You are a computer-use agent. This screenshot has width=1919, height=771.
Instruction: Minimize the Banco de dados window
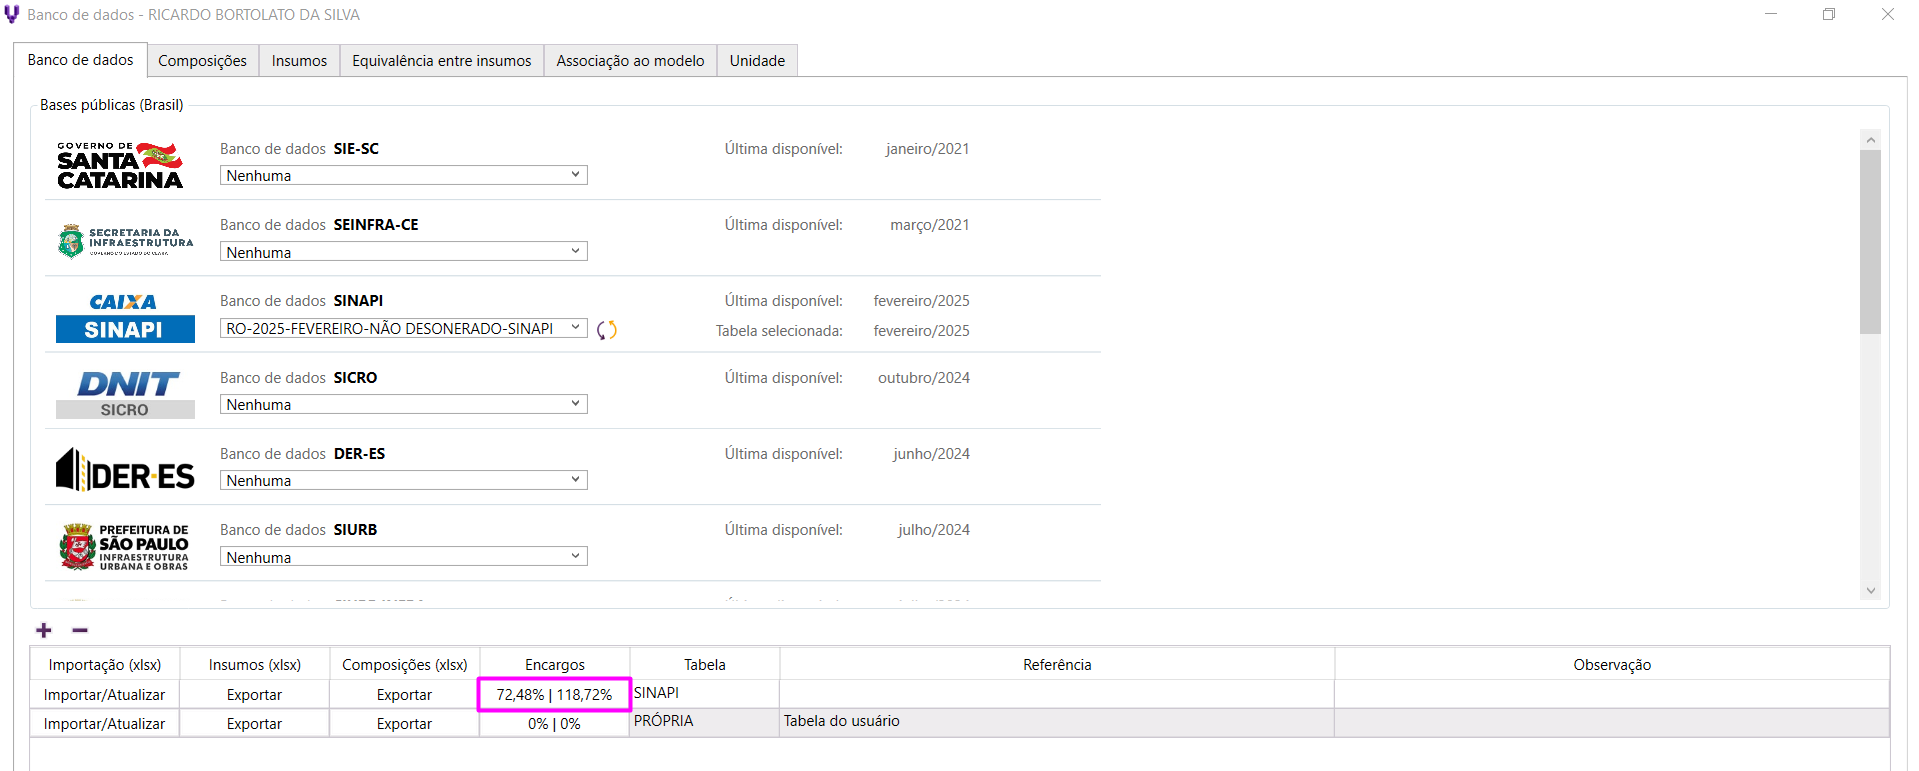pyautogui.click(x=1771, y=14)
